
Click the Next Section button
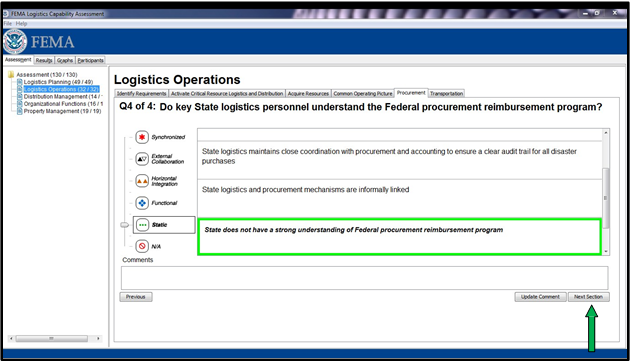point(588,297)
